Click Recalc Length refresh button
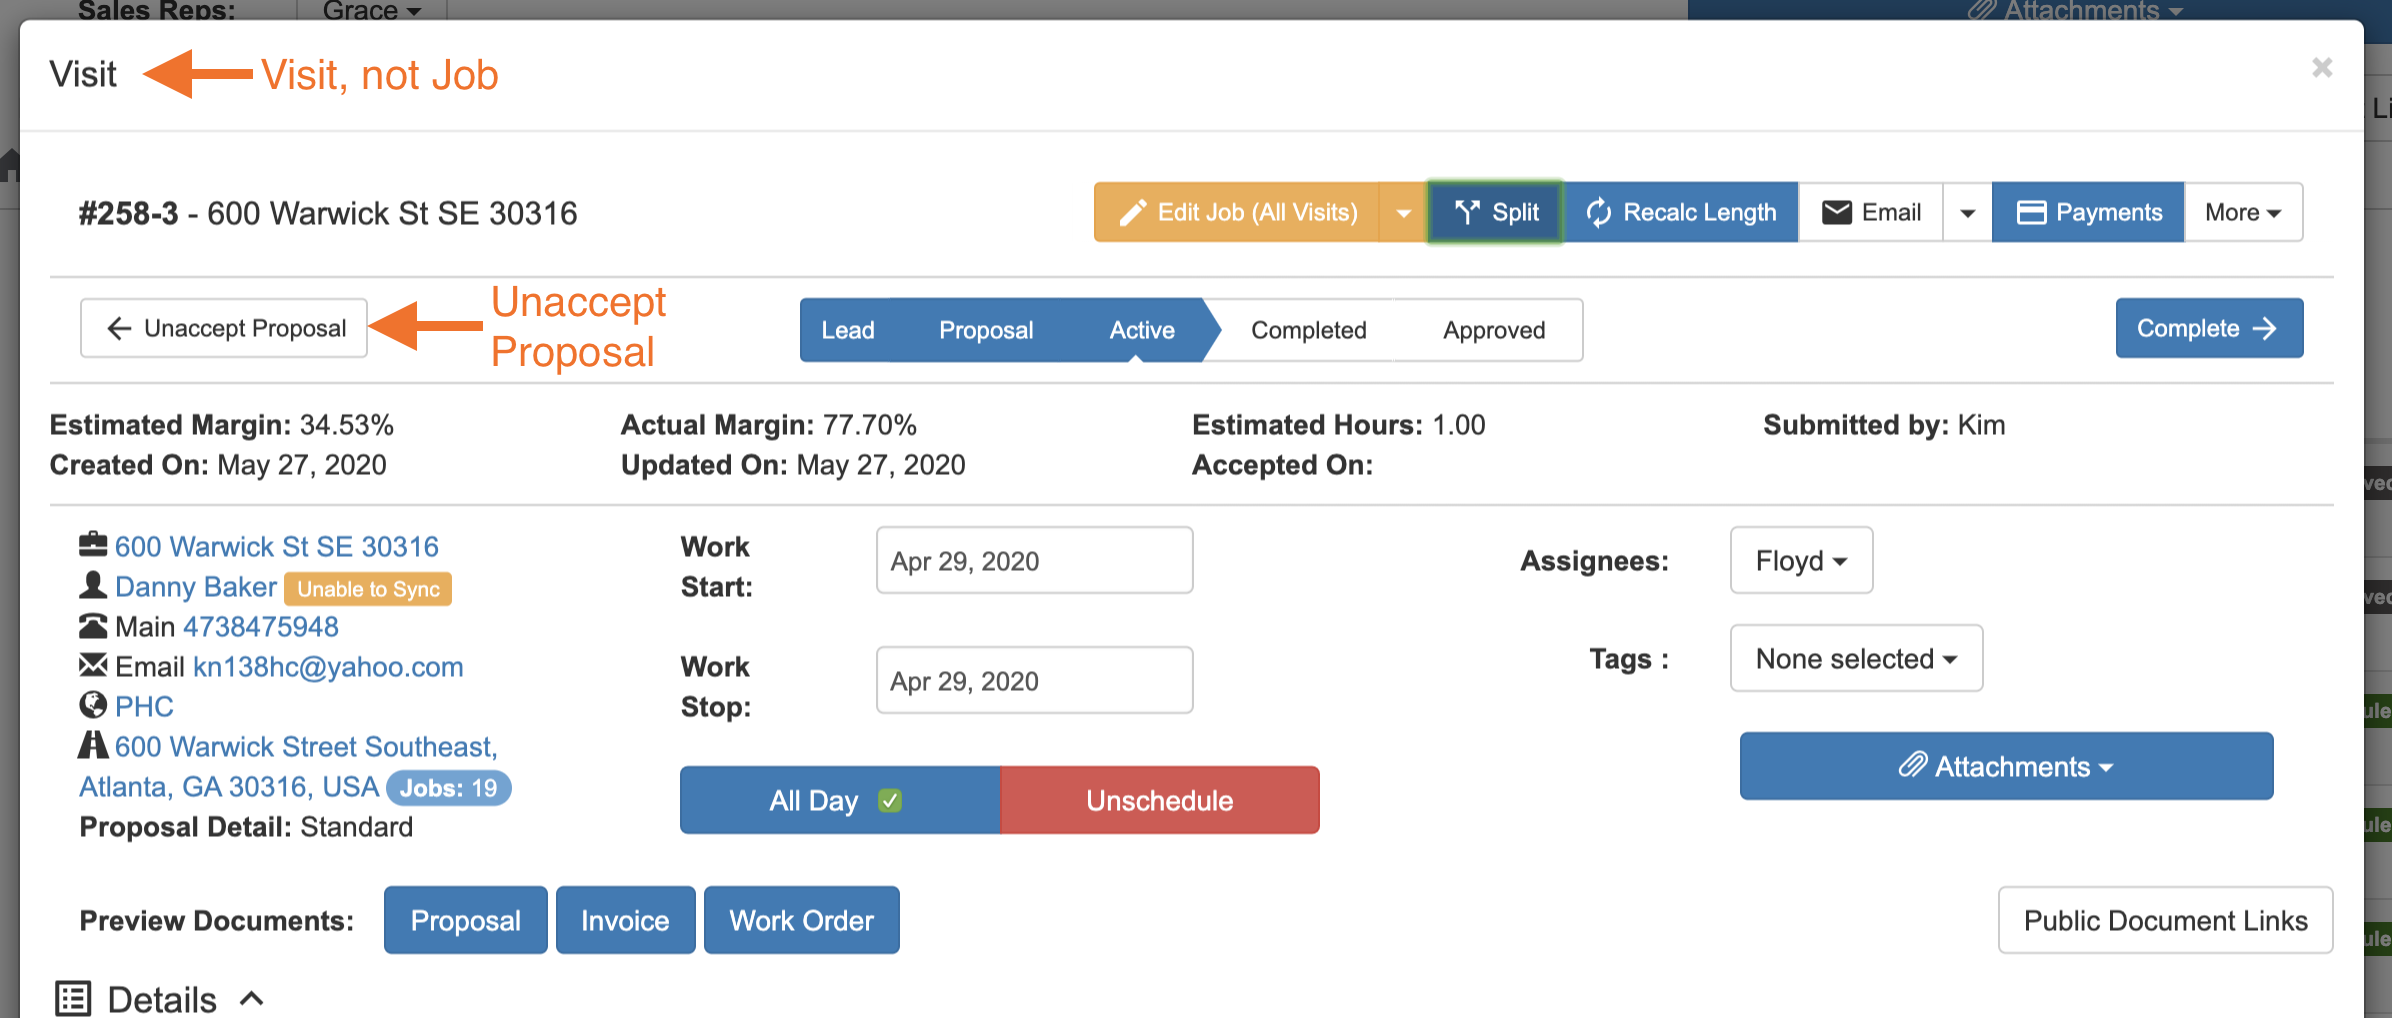The height and width of the screenshot is (1018, 2392). (x=1681, y=212)
